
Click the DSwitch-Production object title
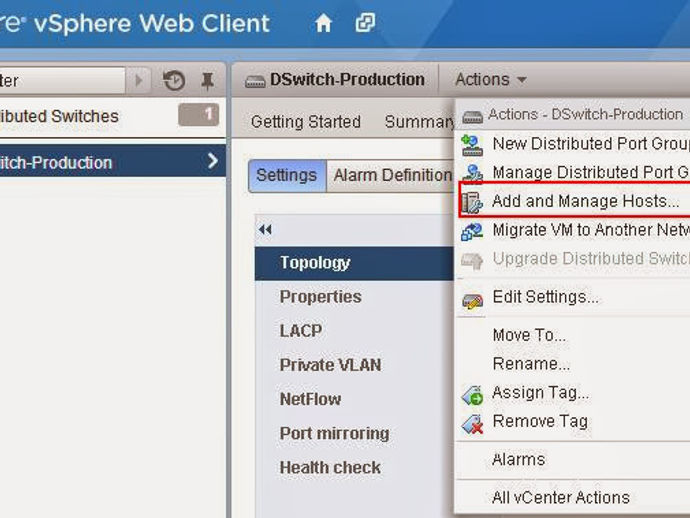[x=347, y=80]
